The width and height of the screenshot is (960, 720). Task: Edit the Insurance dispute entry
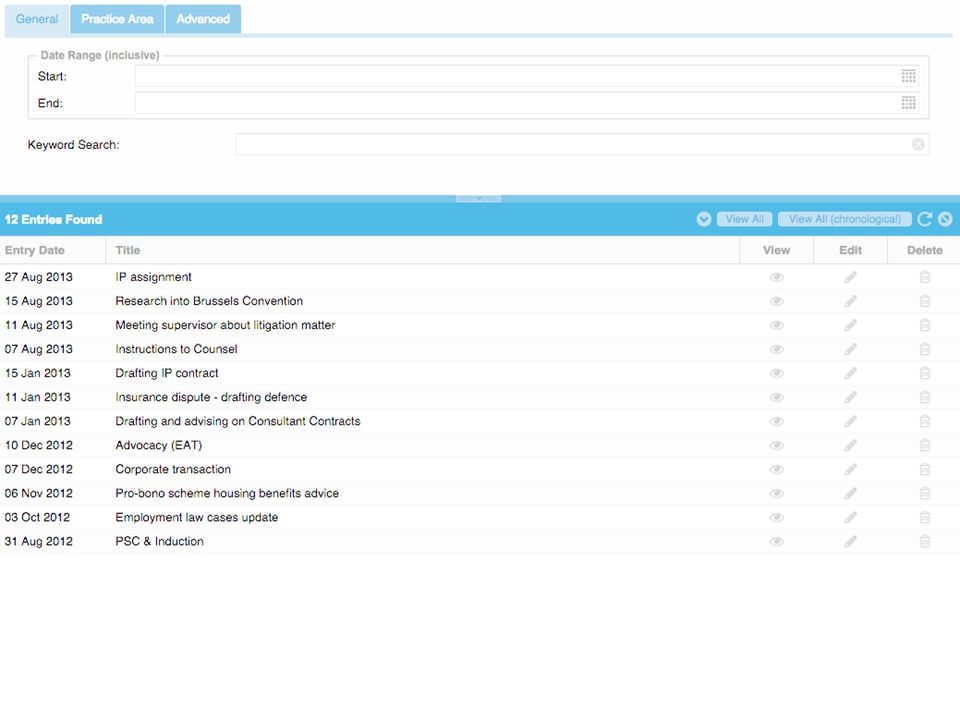850,397
